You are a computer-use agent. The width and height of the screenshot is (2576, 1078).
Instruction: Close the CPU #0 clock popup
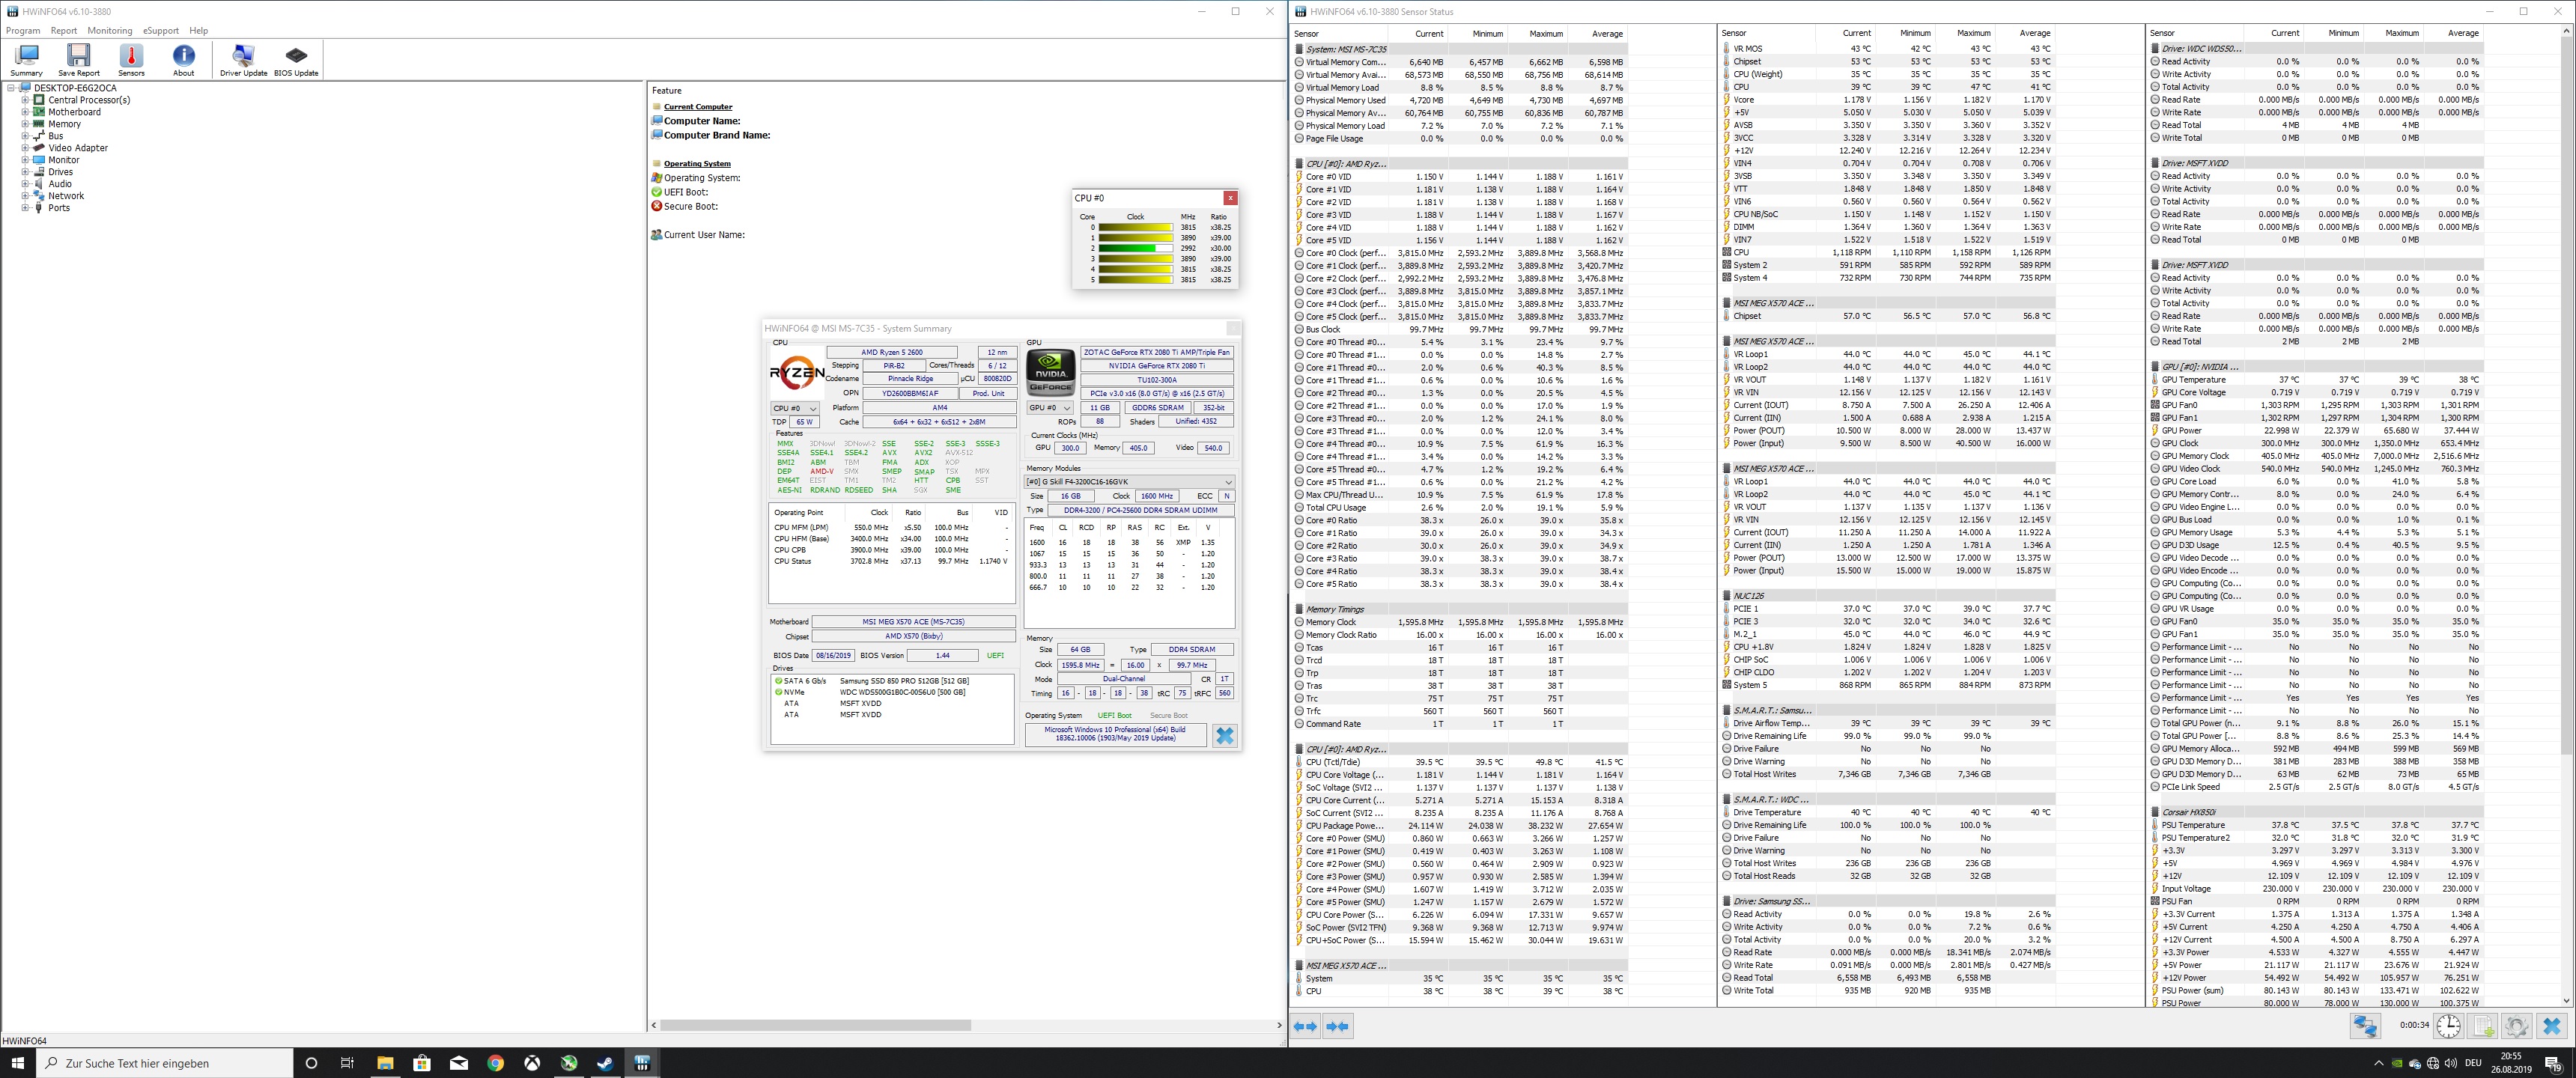click(x=1230, y=198)
